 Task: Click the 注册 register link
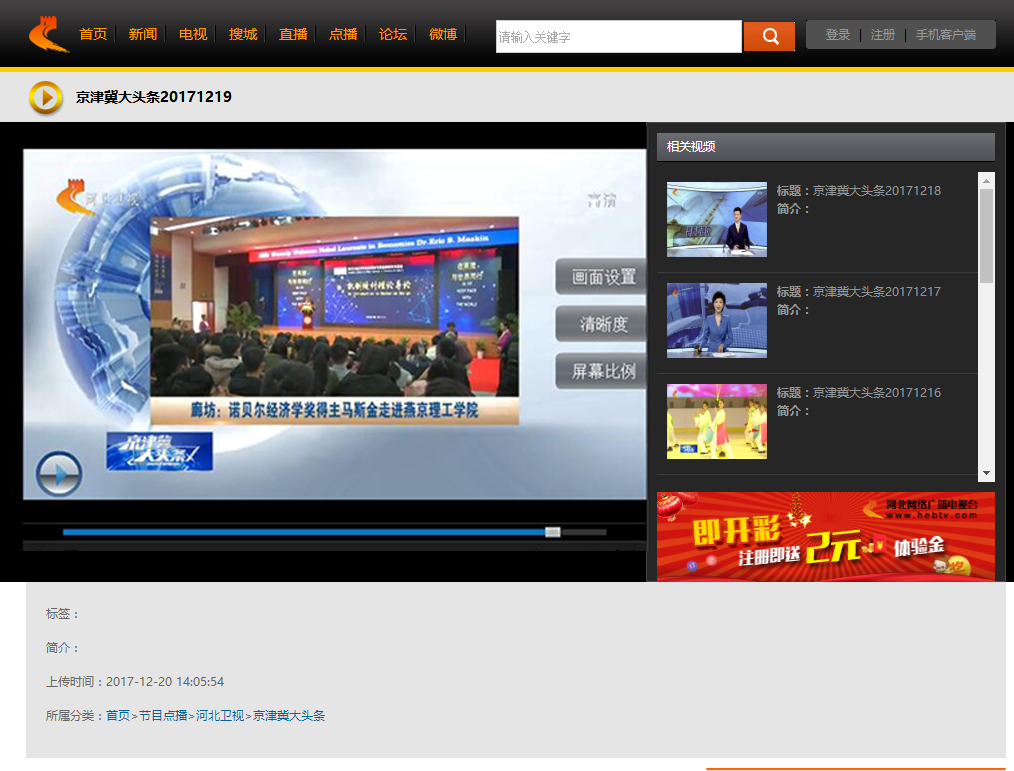click(x=882, y=35)
